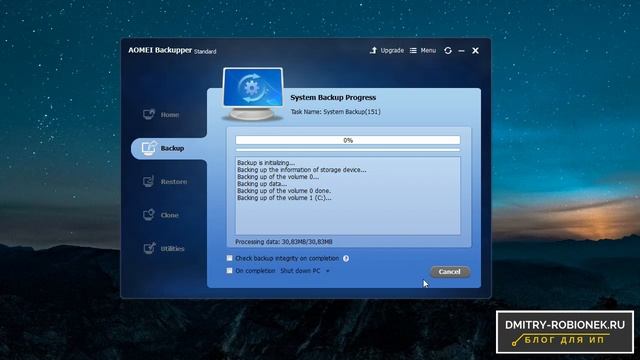Click the Task Name: System Backup(151) text
This screenshot has width=640, height=360.
[335, 111]
